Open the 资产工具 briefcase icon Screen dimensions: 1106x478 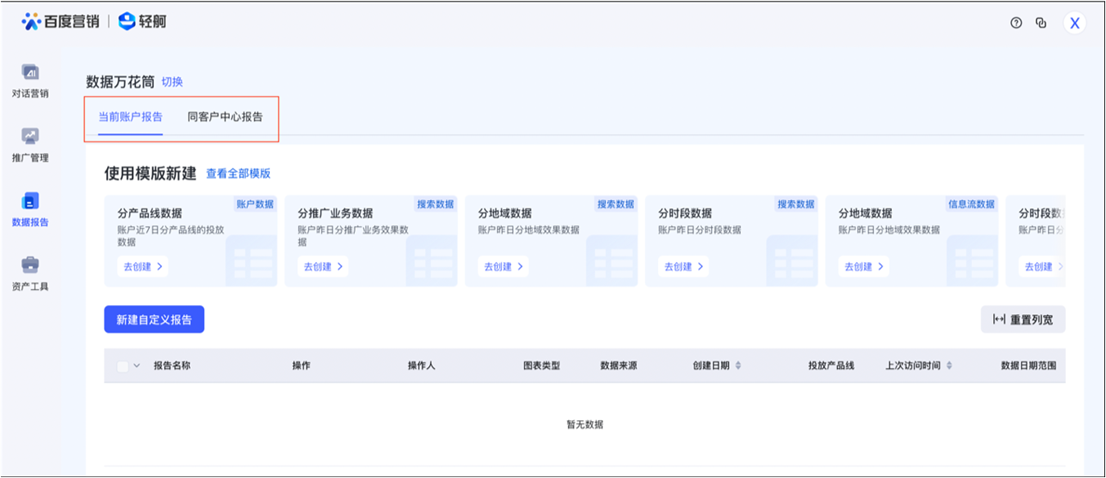click(30, 265)
